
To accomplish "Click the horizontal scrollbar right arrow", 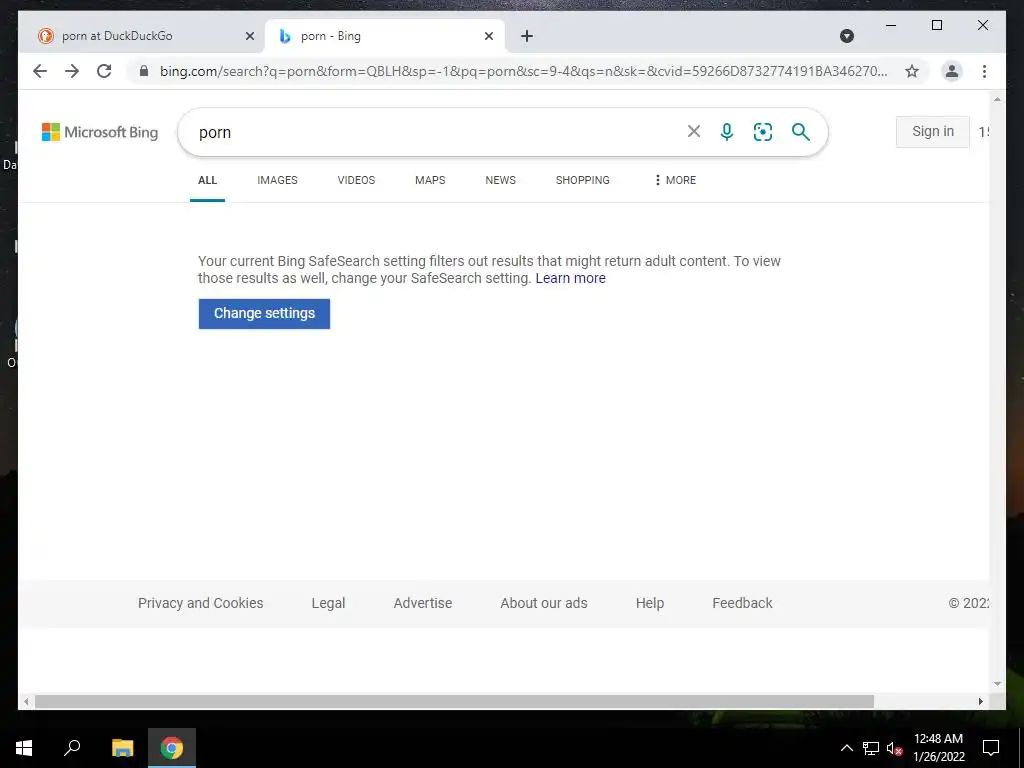I will click(980, 701).
